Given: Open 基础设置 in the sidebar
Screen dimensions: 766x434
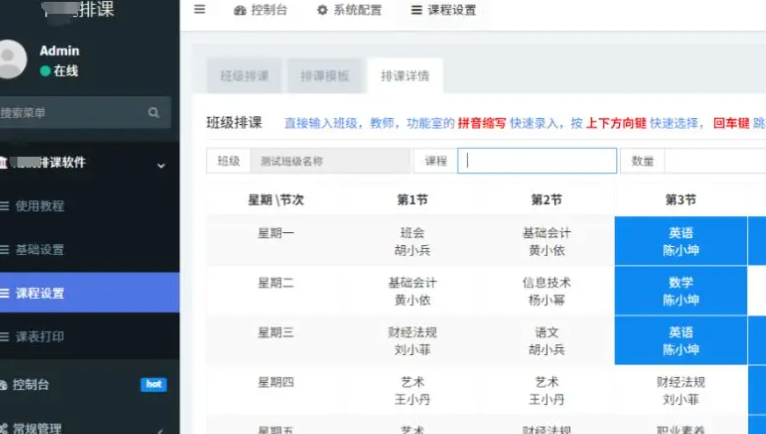Looking at the screenshot, I should click(40, 250).
